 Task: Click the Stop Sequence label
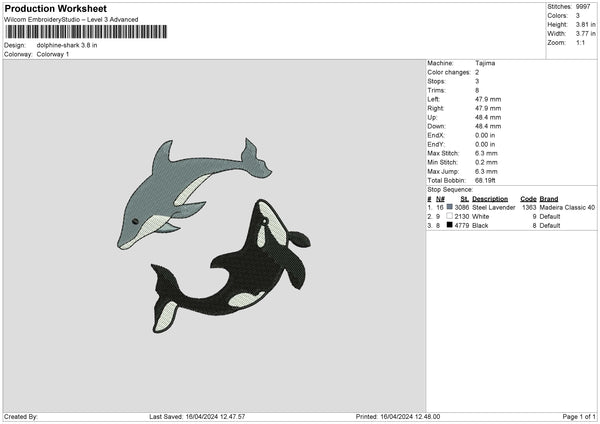pyautogui.click(x=450, y=188)
